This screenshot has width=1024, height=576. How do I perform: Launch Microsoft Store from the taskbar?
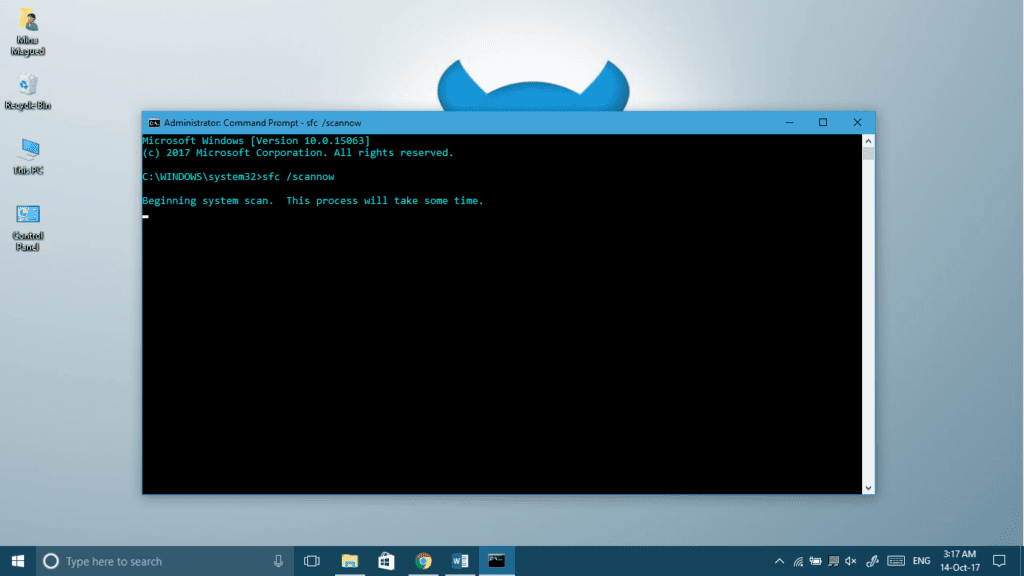point(386,561)
